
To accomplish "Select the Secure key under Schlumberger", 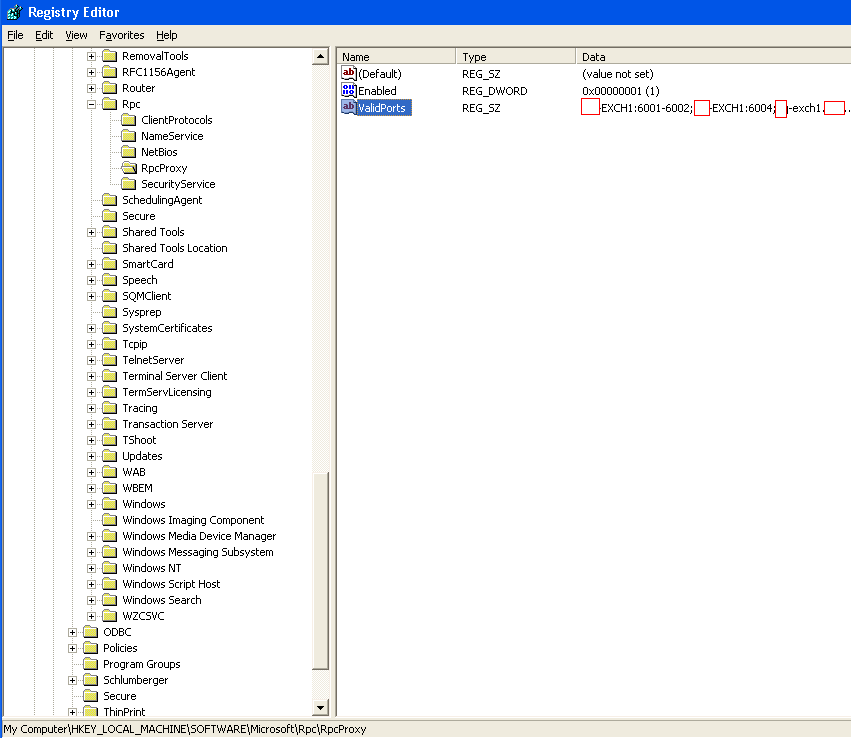I will (x=119, y=696).
